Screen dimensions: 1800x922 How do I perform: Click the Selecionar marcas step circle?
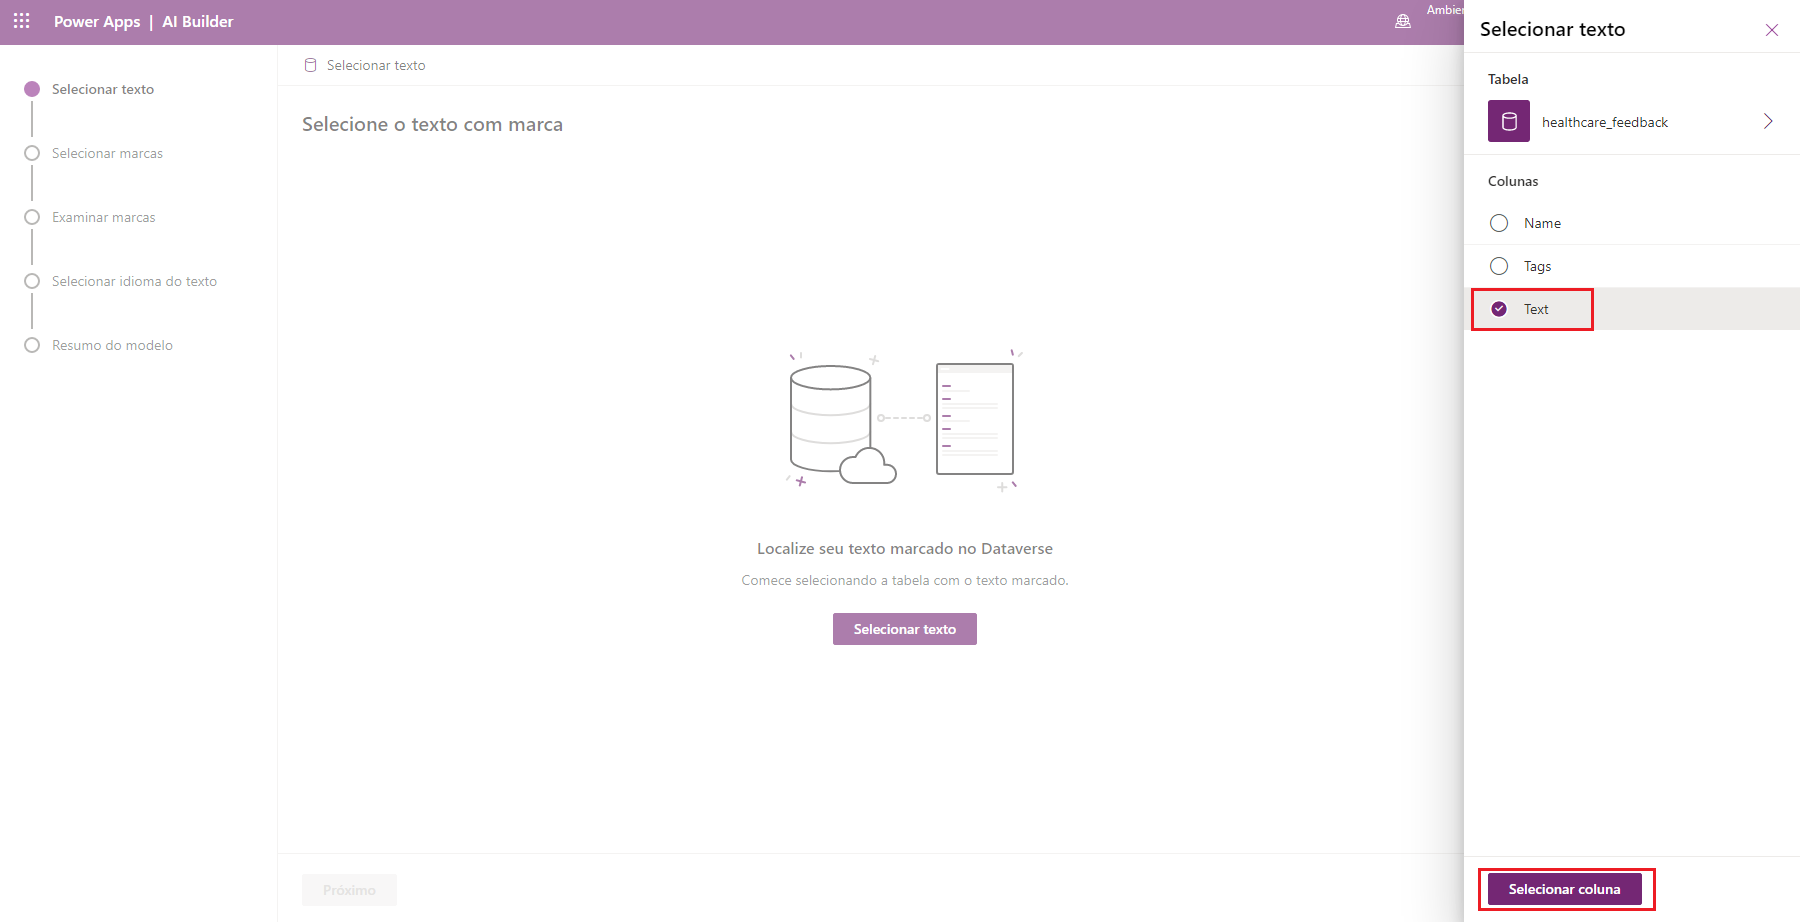32,153
